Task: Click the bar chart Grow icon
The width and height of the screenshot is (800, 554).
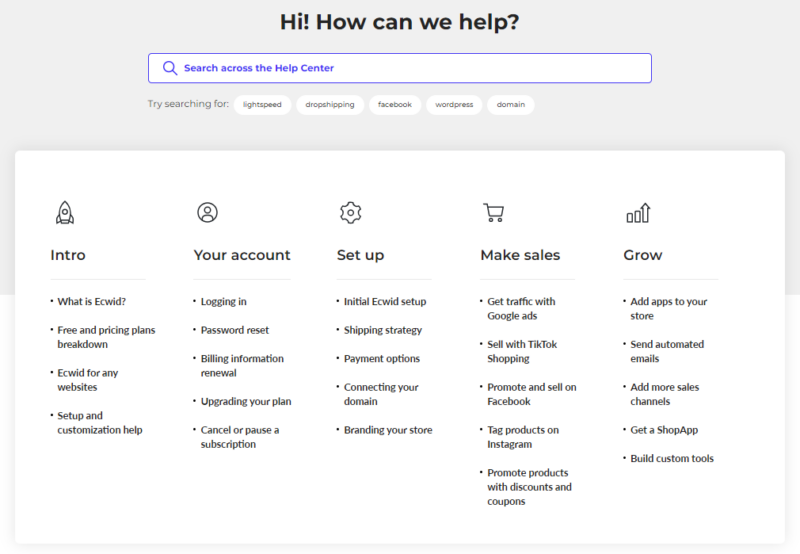Action: 638,213
